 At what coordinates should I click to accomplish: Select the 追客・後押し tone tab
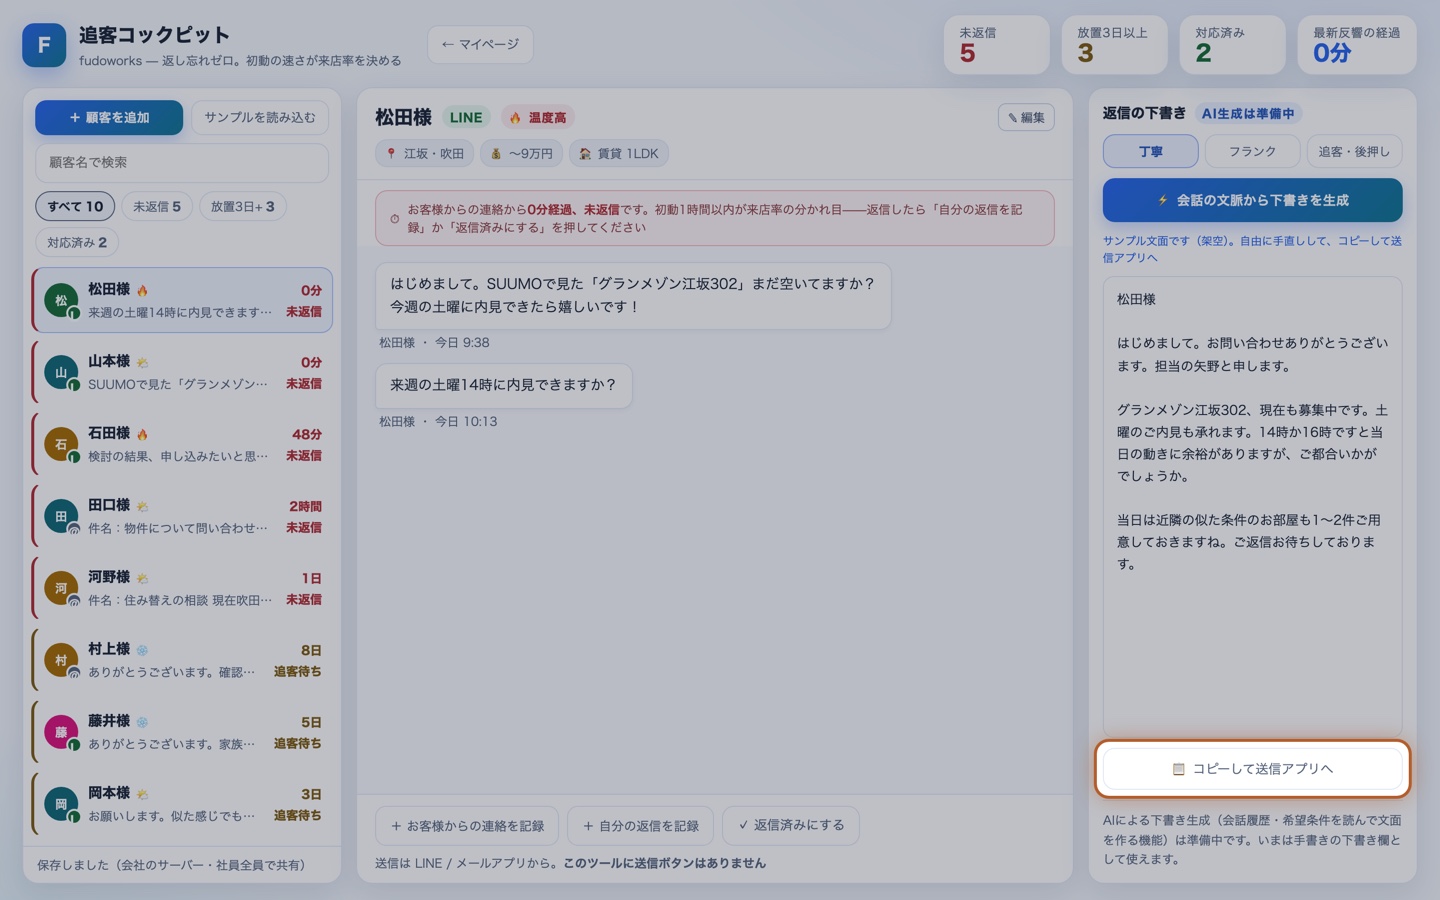click(1354, 151)
